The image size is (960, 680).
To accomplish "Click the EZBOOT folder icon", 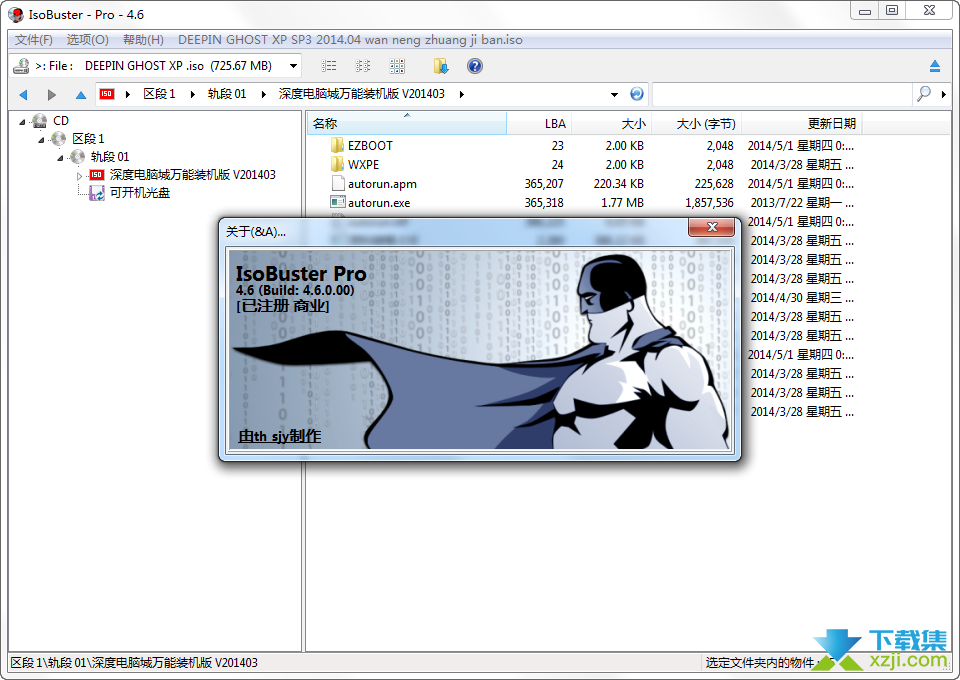I will [x=337, y=145].
